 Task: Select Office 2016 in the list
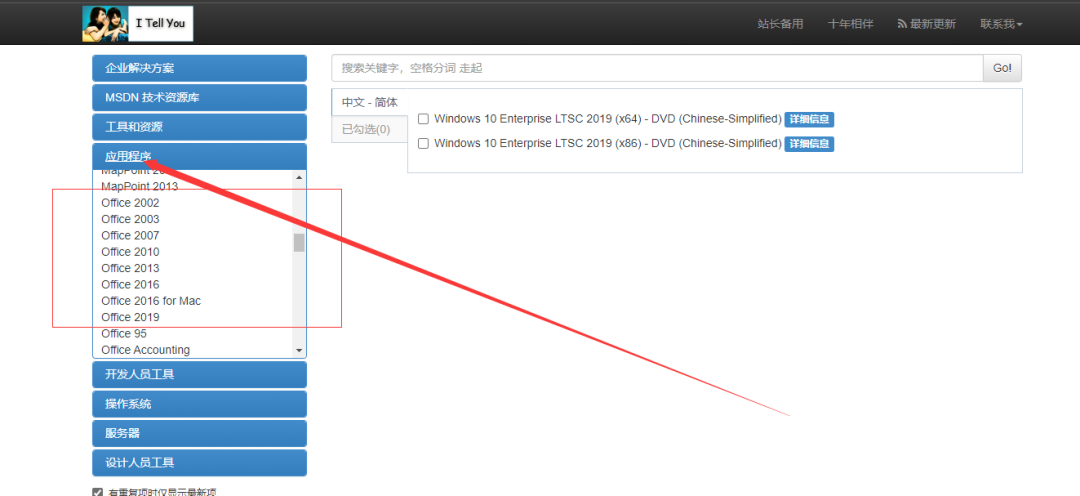point(130,285)
